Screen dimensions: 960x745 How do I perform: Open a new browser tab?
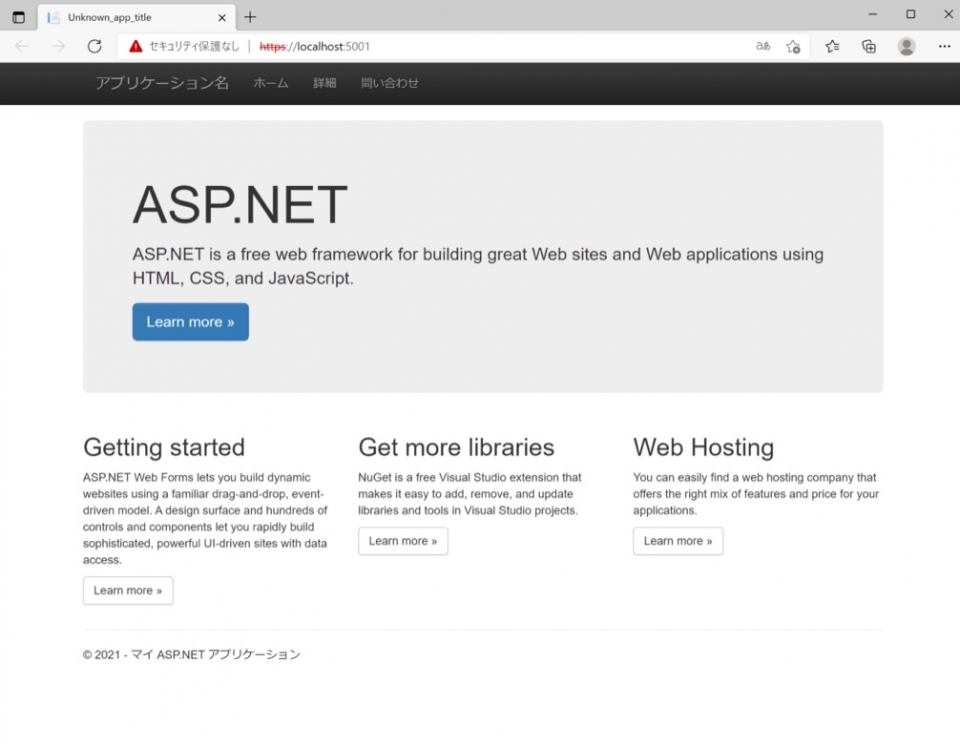[x=250, y=16]
